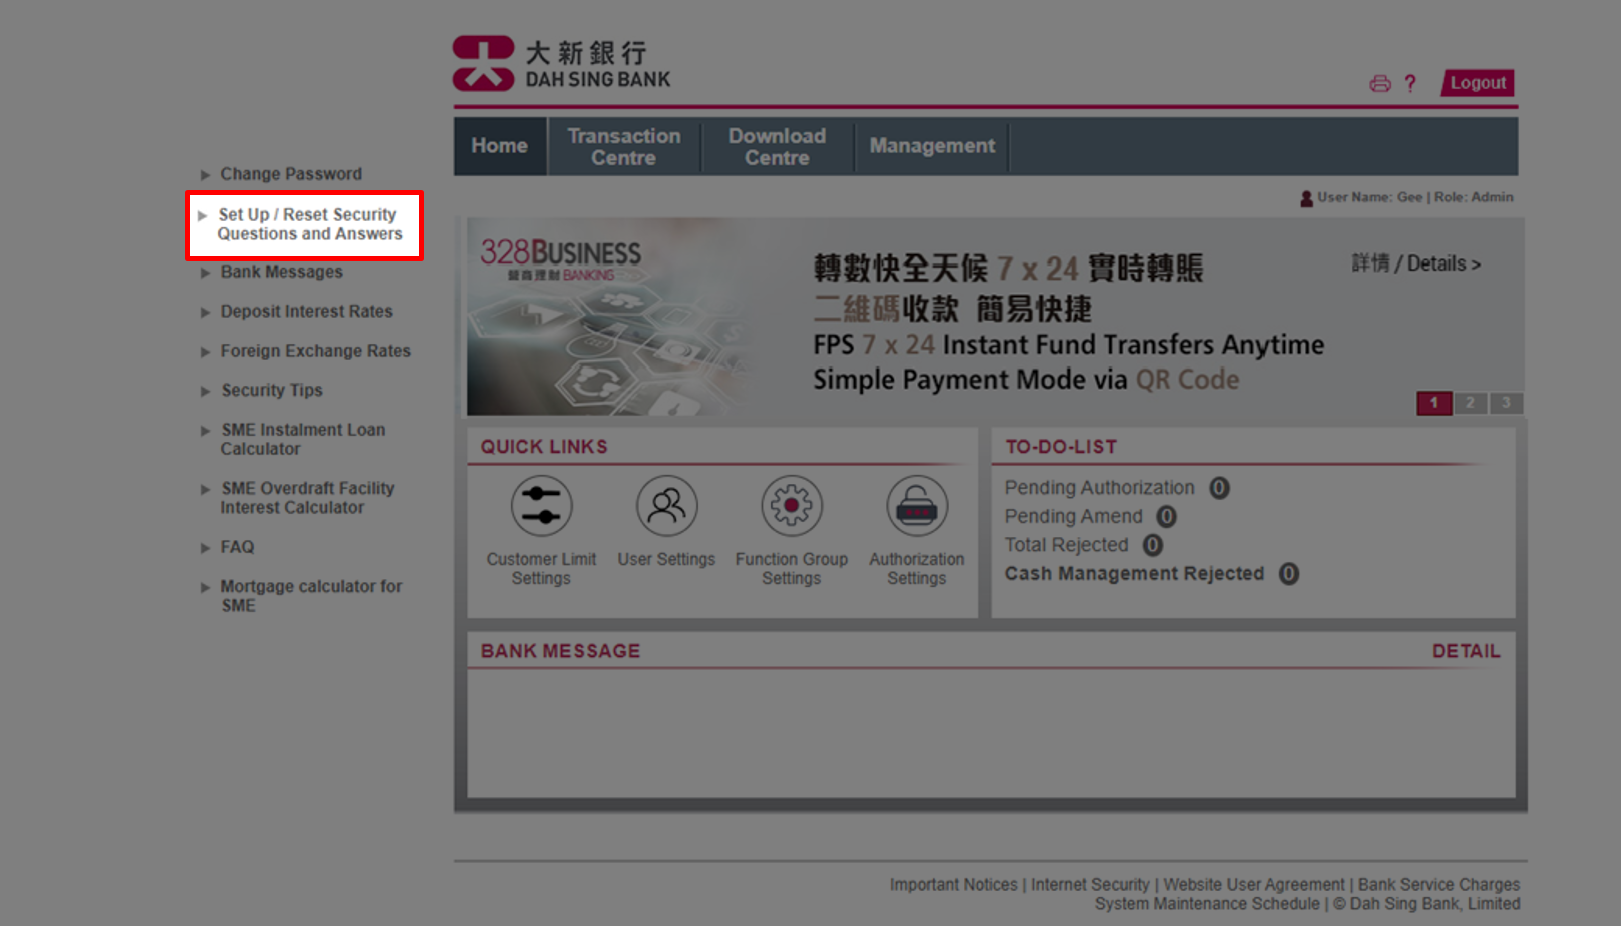Viewport: 1621px width, 926px height.
Task: Open the Download Centre menu
Action: [x=777, y=147]
